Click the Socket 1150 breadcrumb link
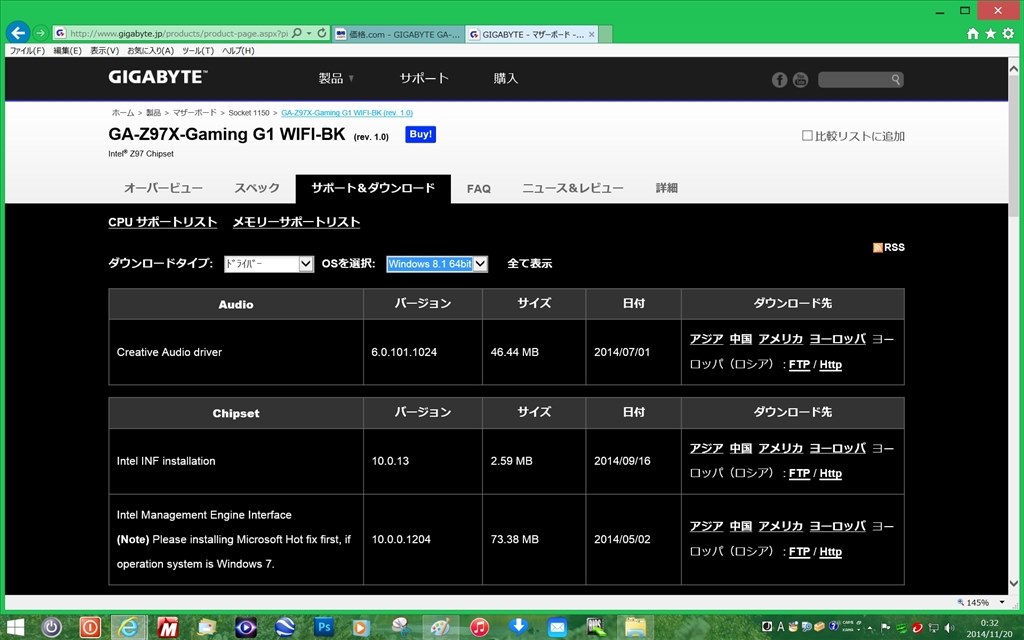 click(249, 113)
